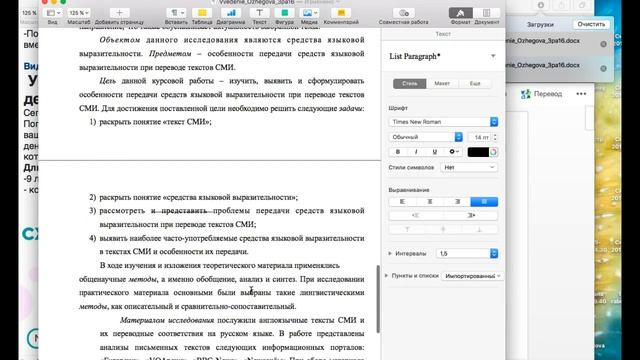Click the font size stepper arrows
This screenshot has height=360, width=640.
(495, 137)
